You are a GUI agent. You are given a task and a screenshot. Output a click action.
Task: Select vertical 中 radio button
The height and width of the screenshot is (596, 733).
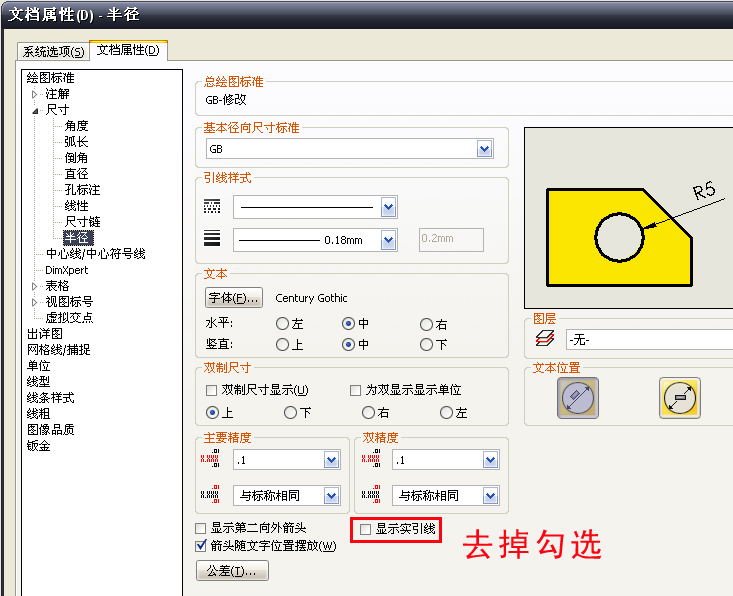click(348, 345)
